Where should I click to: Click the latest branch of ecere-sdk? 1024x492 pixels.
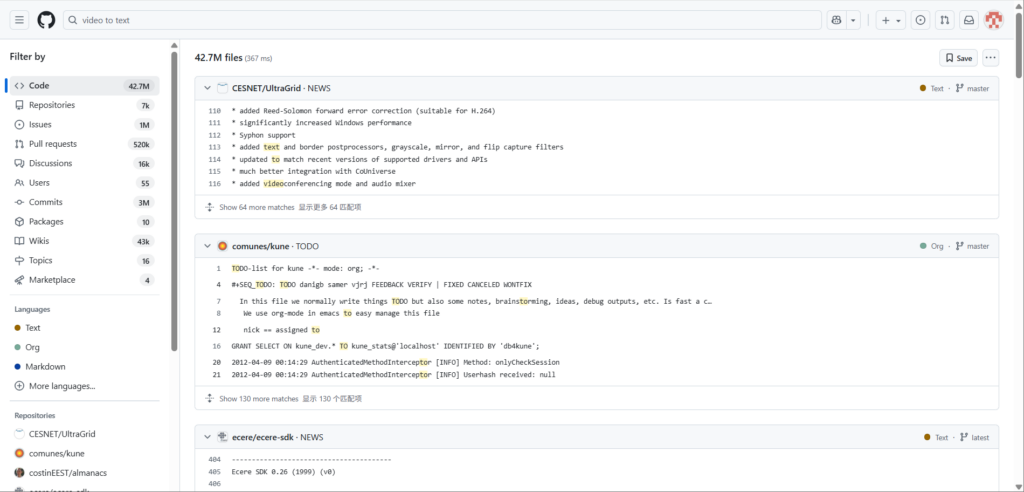[972, 437]
